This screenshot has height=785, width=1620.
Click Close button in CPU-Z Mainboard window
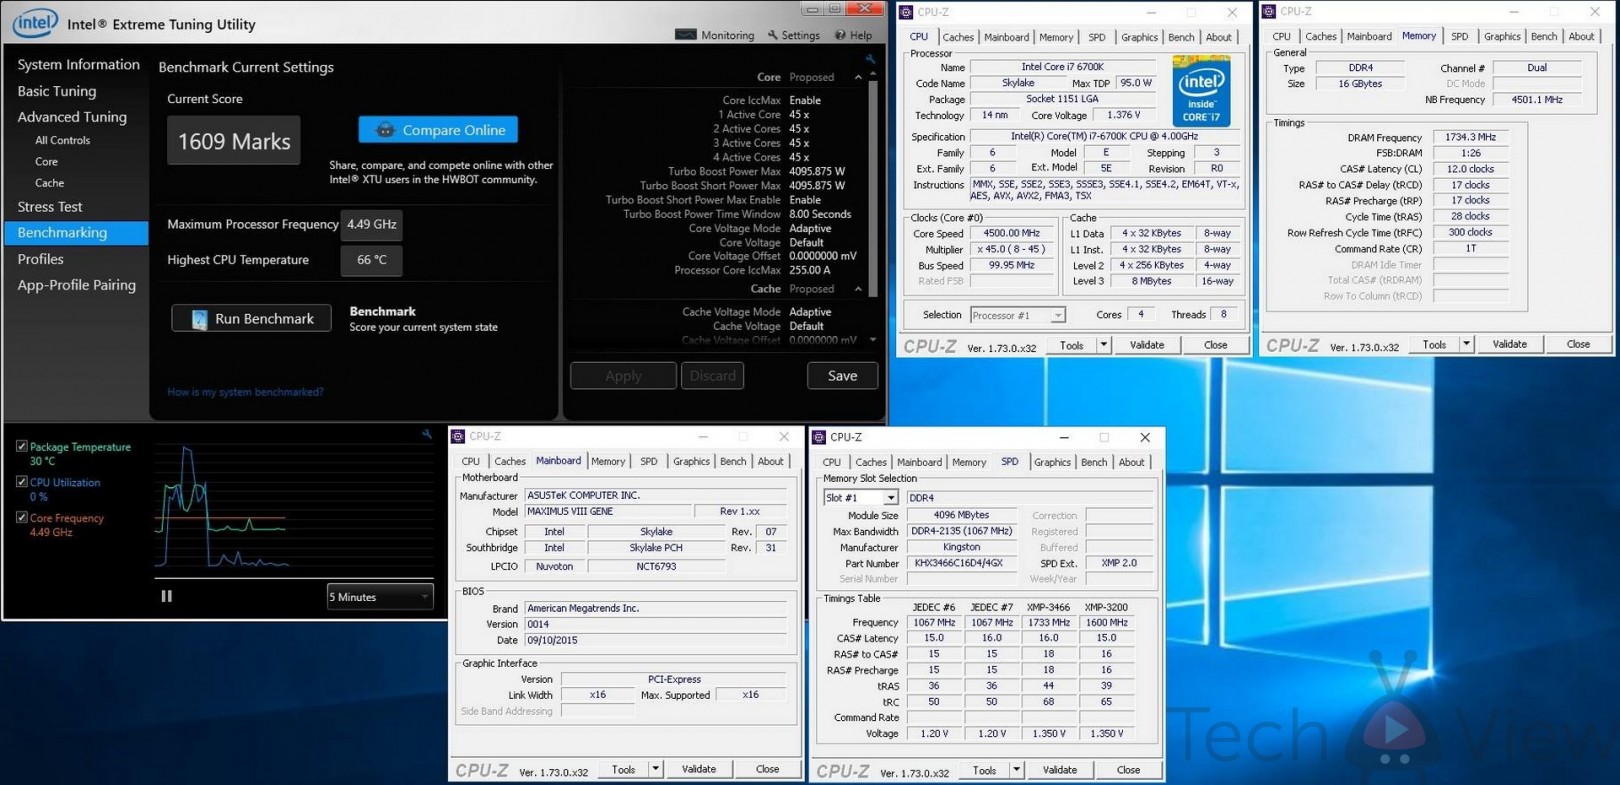(767, 769)
